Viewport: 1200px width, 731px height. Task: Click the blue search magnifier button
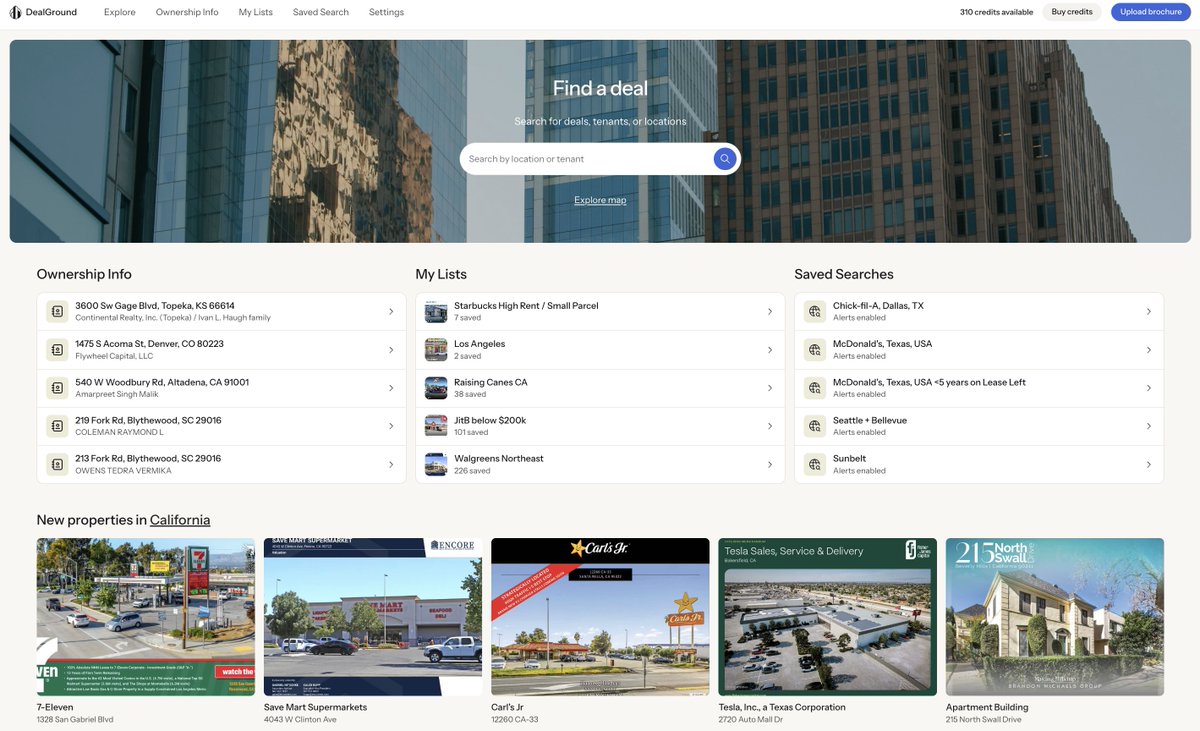click(725, 159)
